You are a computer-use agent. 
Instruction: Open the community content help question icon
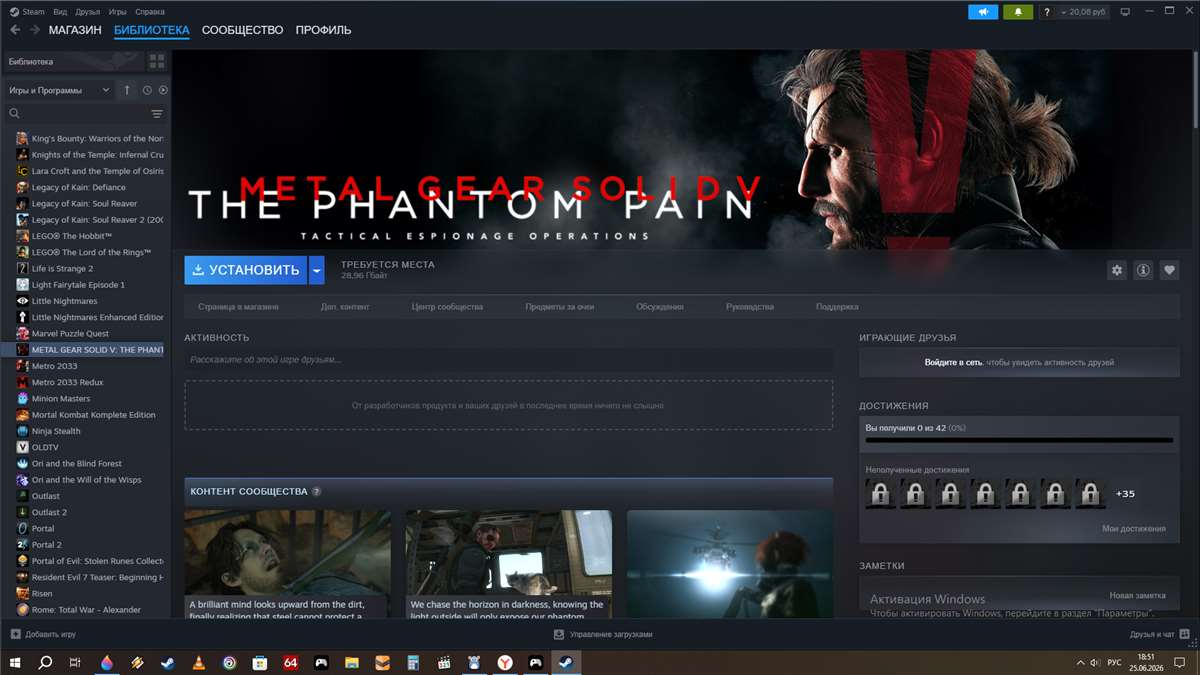(317, 492)
